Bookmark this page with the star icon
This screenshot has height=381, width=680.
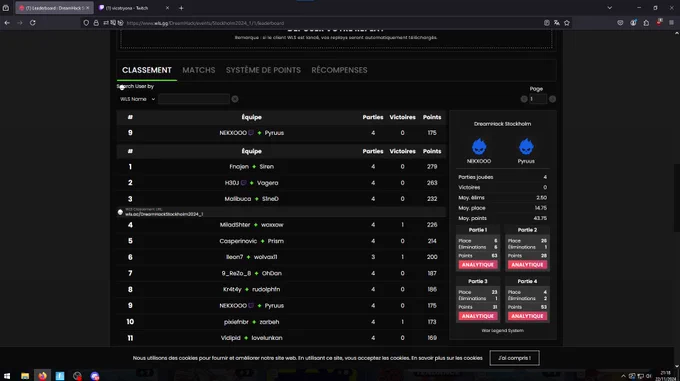tap(567, 23)
